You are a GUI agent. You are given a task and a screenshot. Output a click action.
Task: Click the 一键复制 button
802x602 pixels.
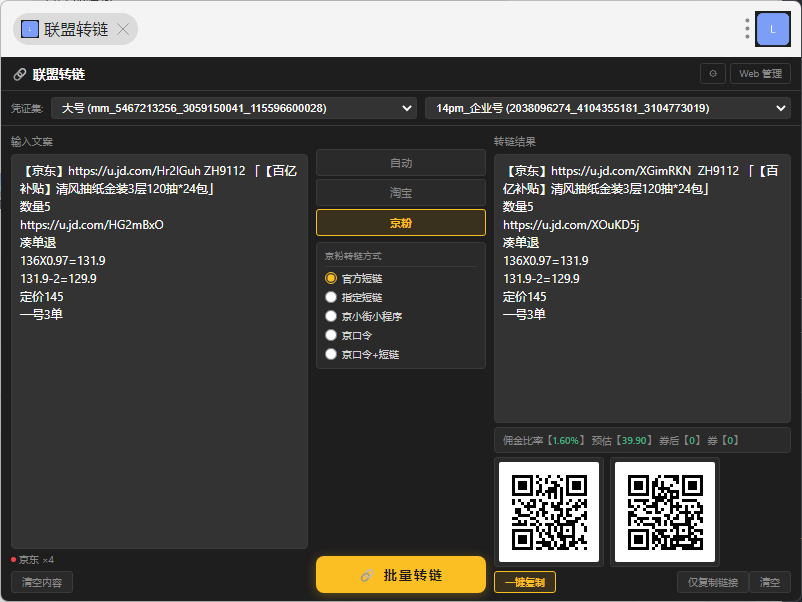pos(525,582)
